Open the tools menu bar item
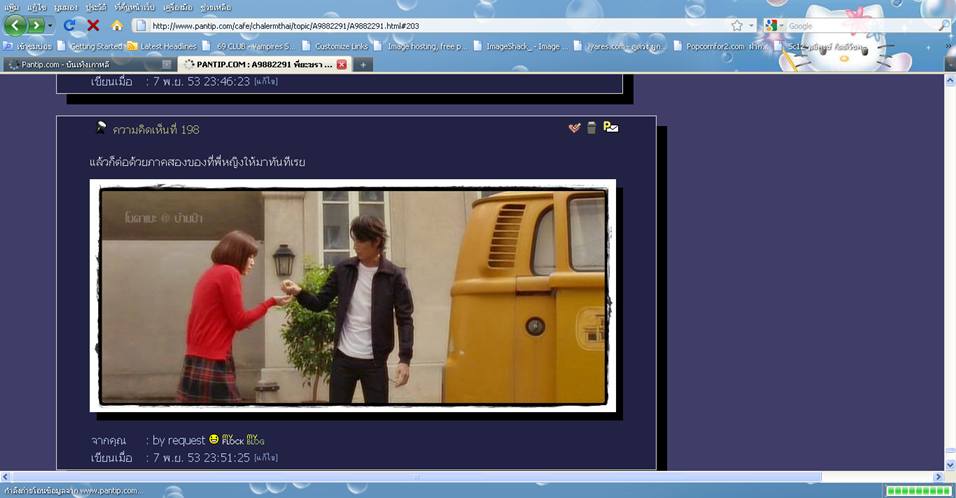Screen dimensions: 956x498 click(x=177, y=7)
